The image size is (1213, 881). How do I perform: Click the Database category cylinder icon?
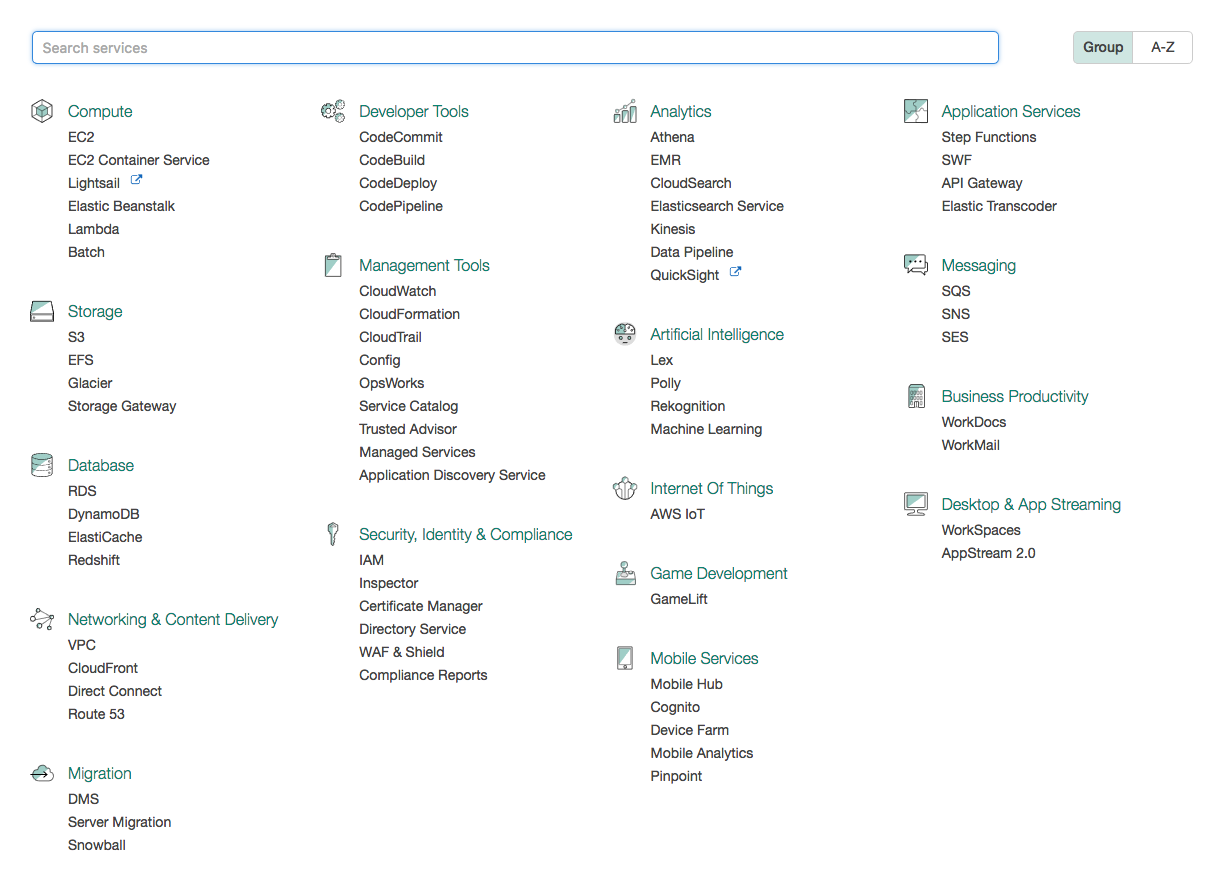point(41,465)
